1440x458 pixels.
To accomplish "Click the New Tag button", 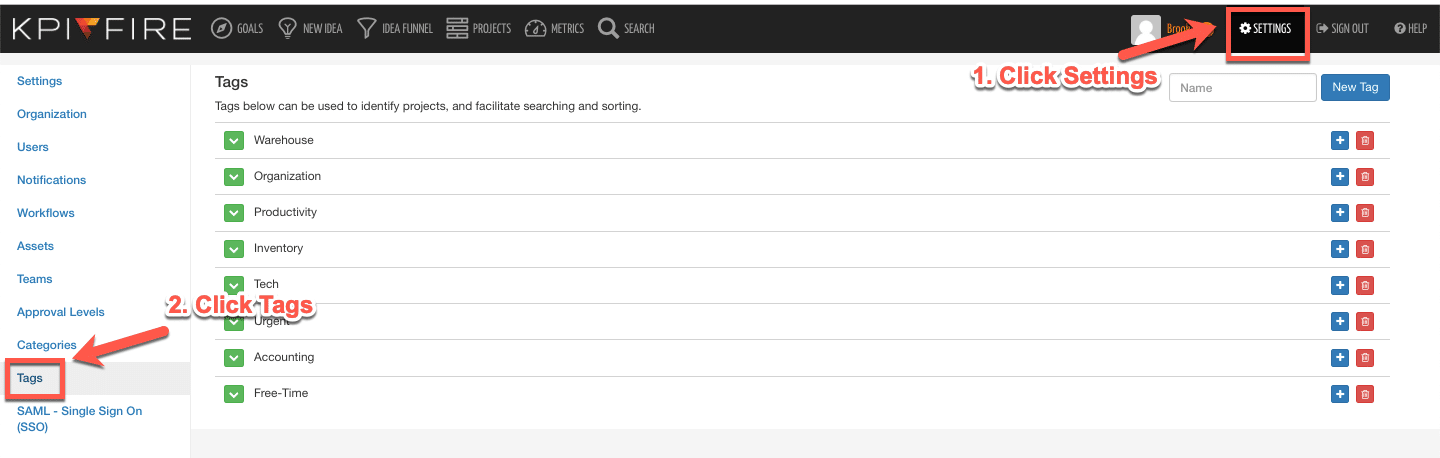I will pyautogui.click(x=1355, y=87).
